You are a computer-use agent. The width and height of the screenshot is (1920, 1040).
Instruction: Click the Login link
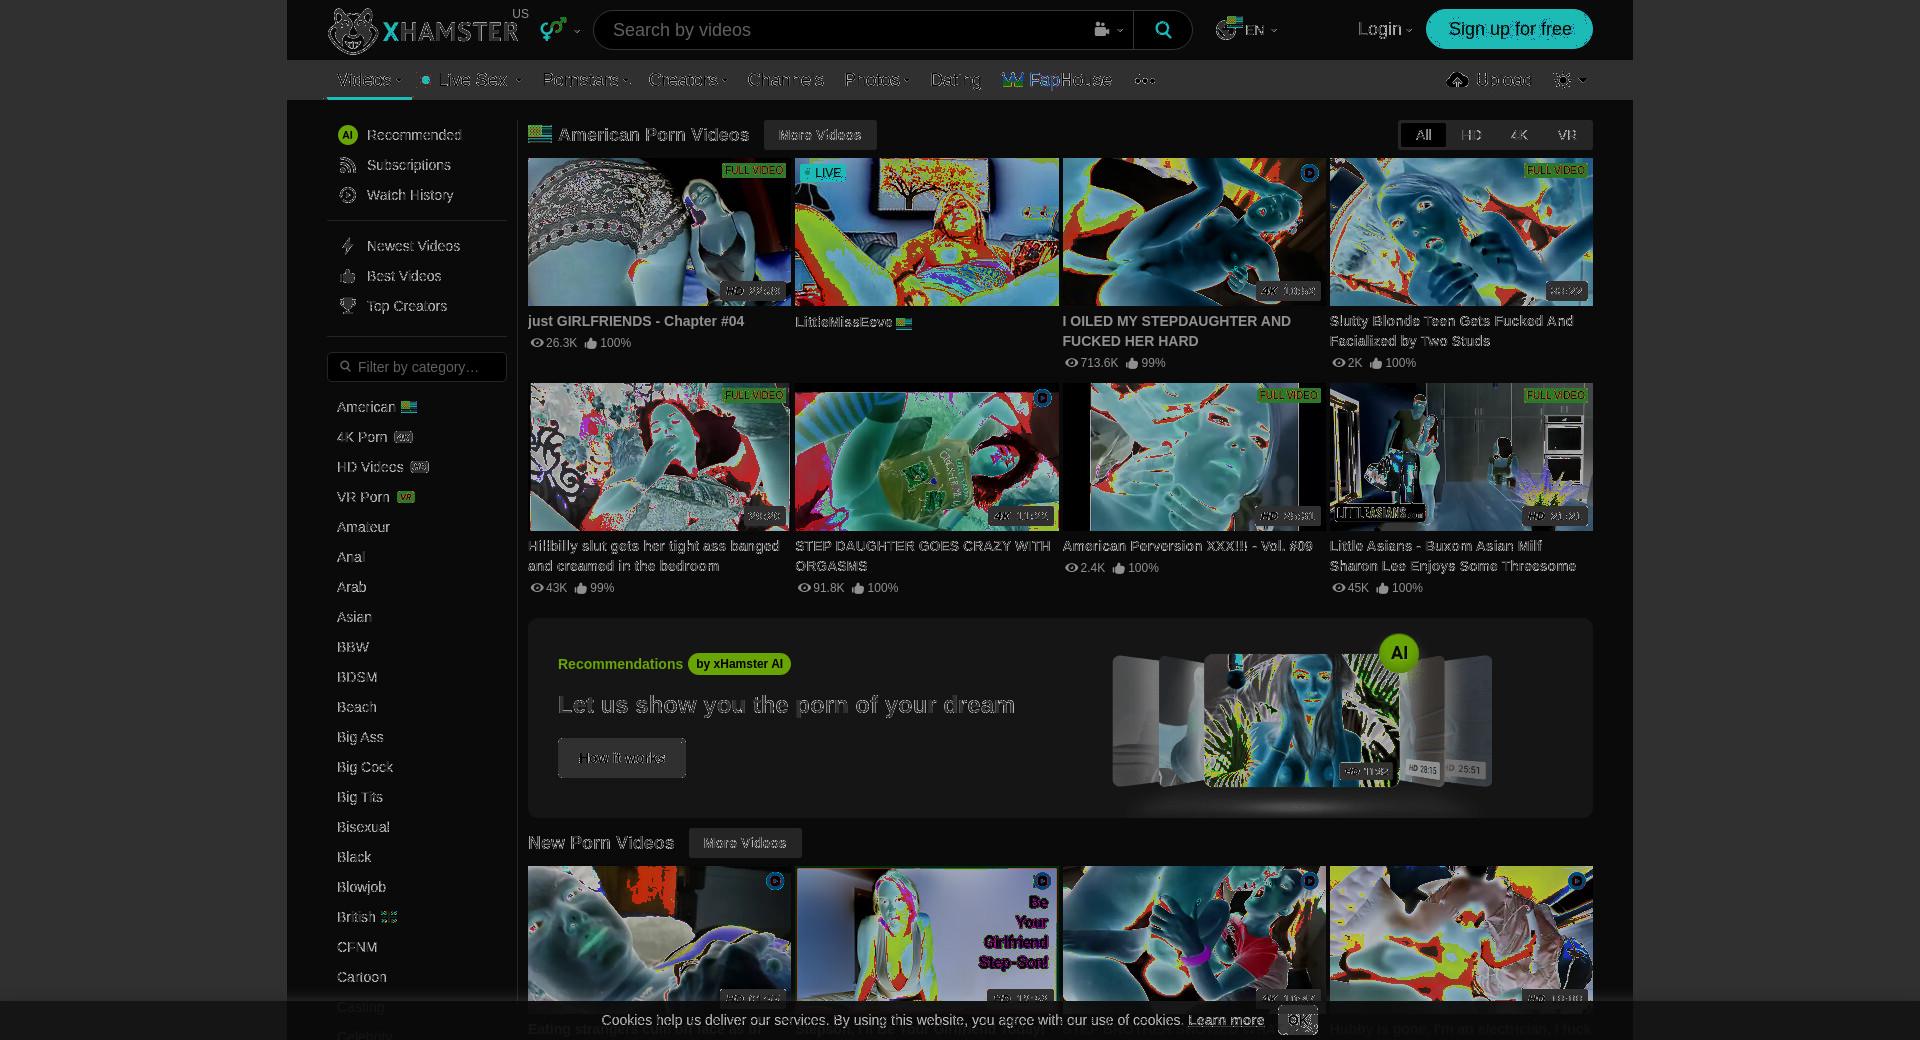tap(1379, 29)
